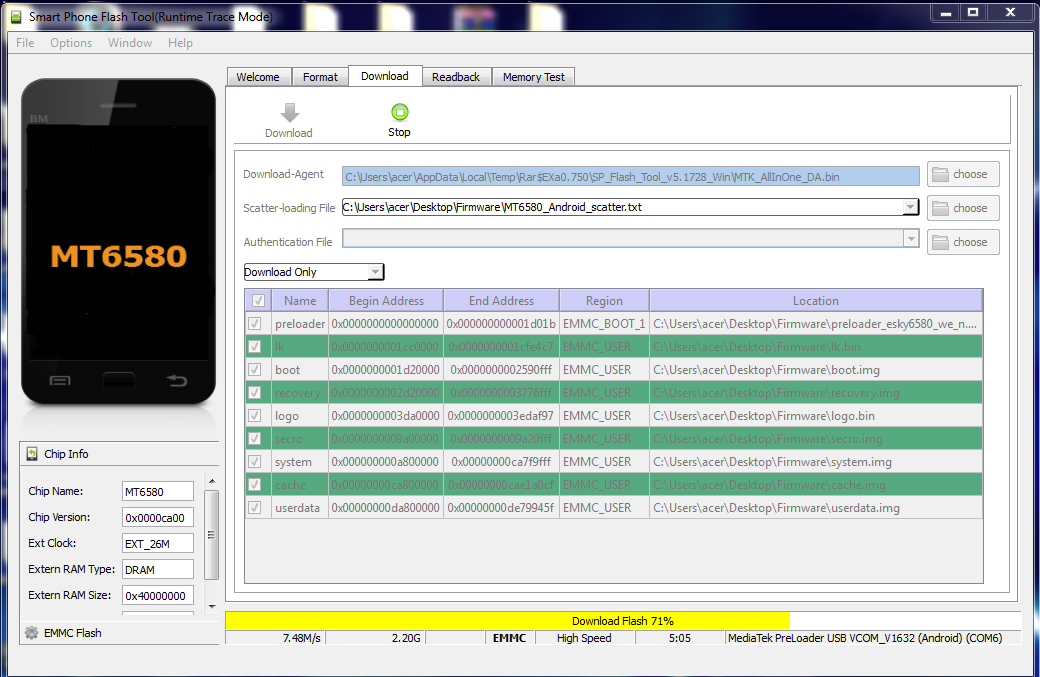Click the Download arrow icon

point(289,113)
